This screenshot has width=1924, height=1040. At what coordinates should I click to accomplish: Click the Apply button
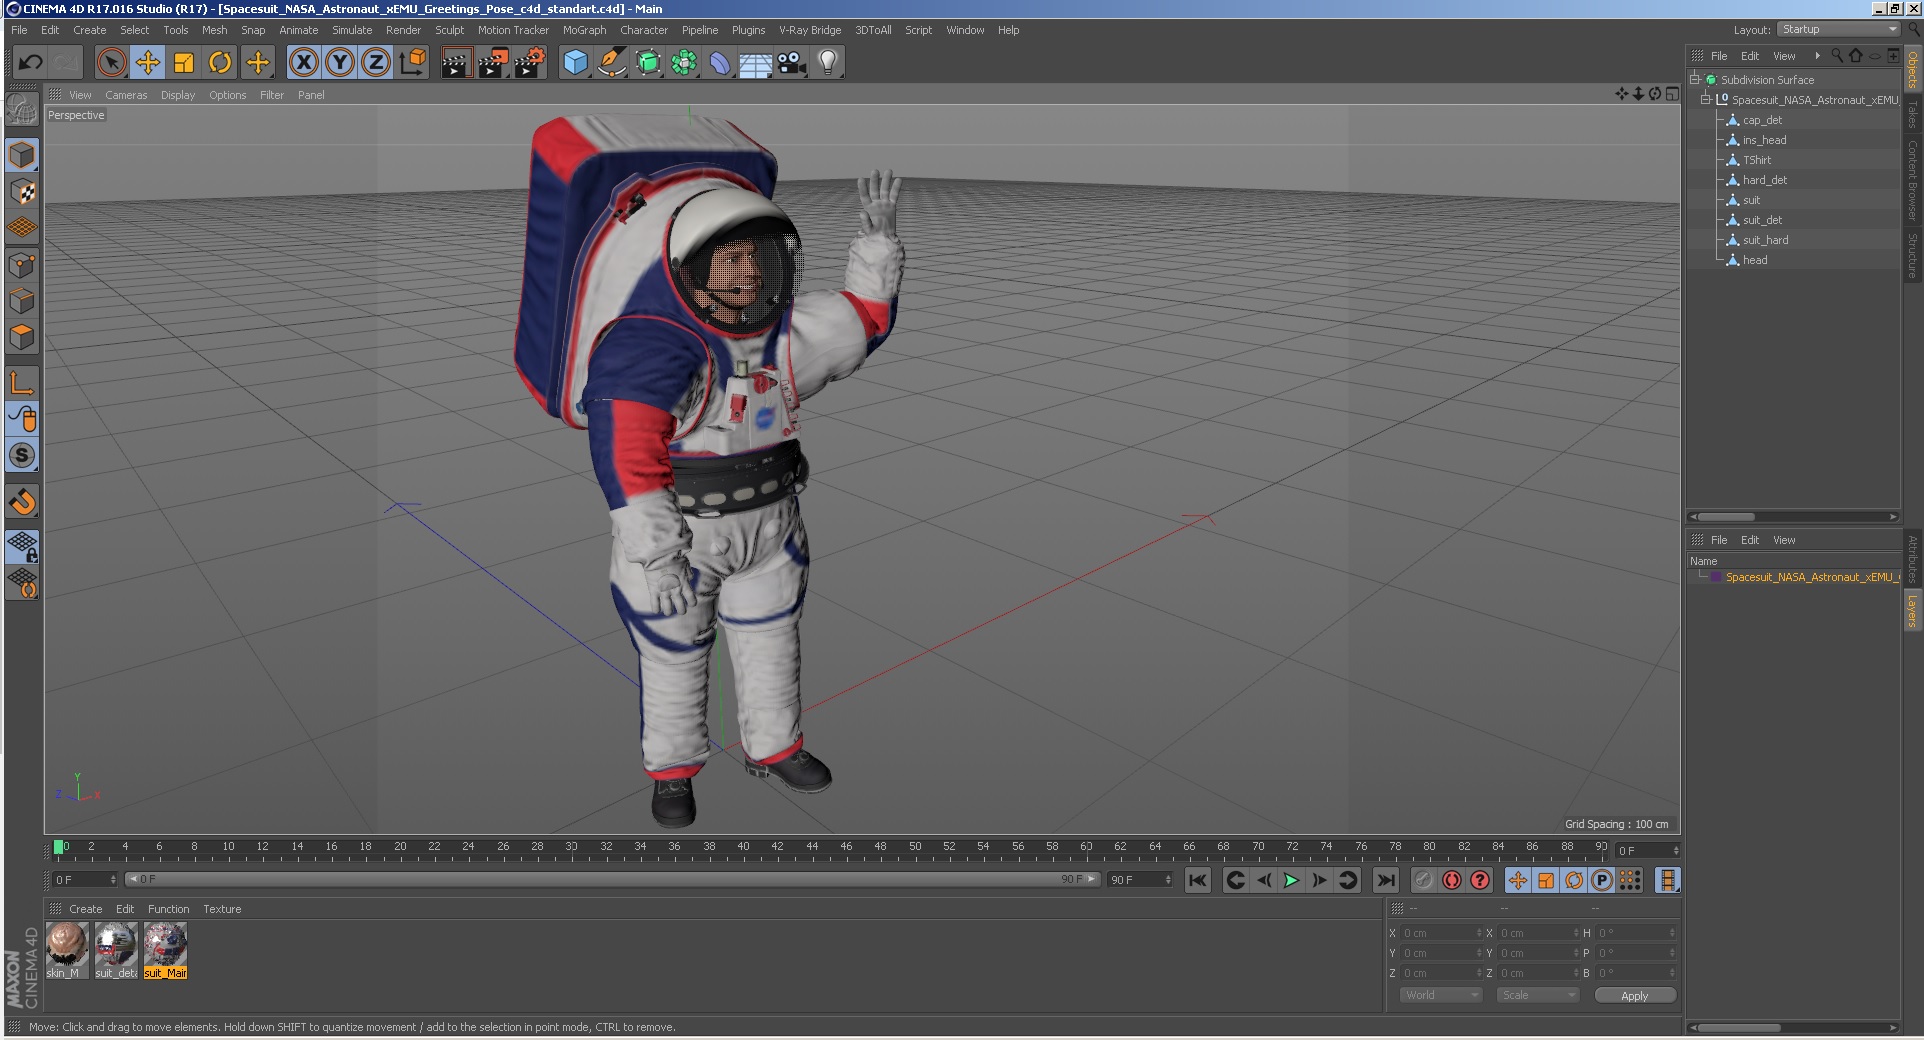pyautogui.click(x=1635, y=995)
